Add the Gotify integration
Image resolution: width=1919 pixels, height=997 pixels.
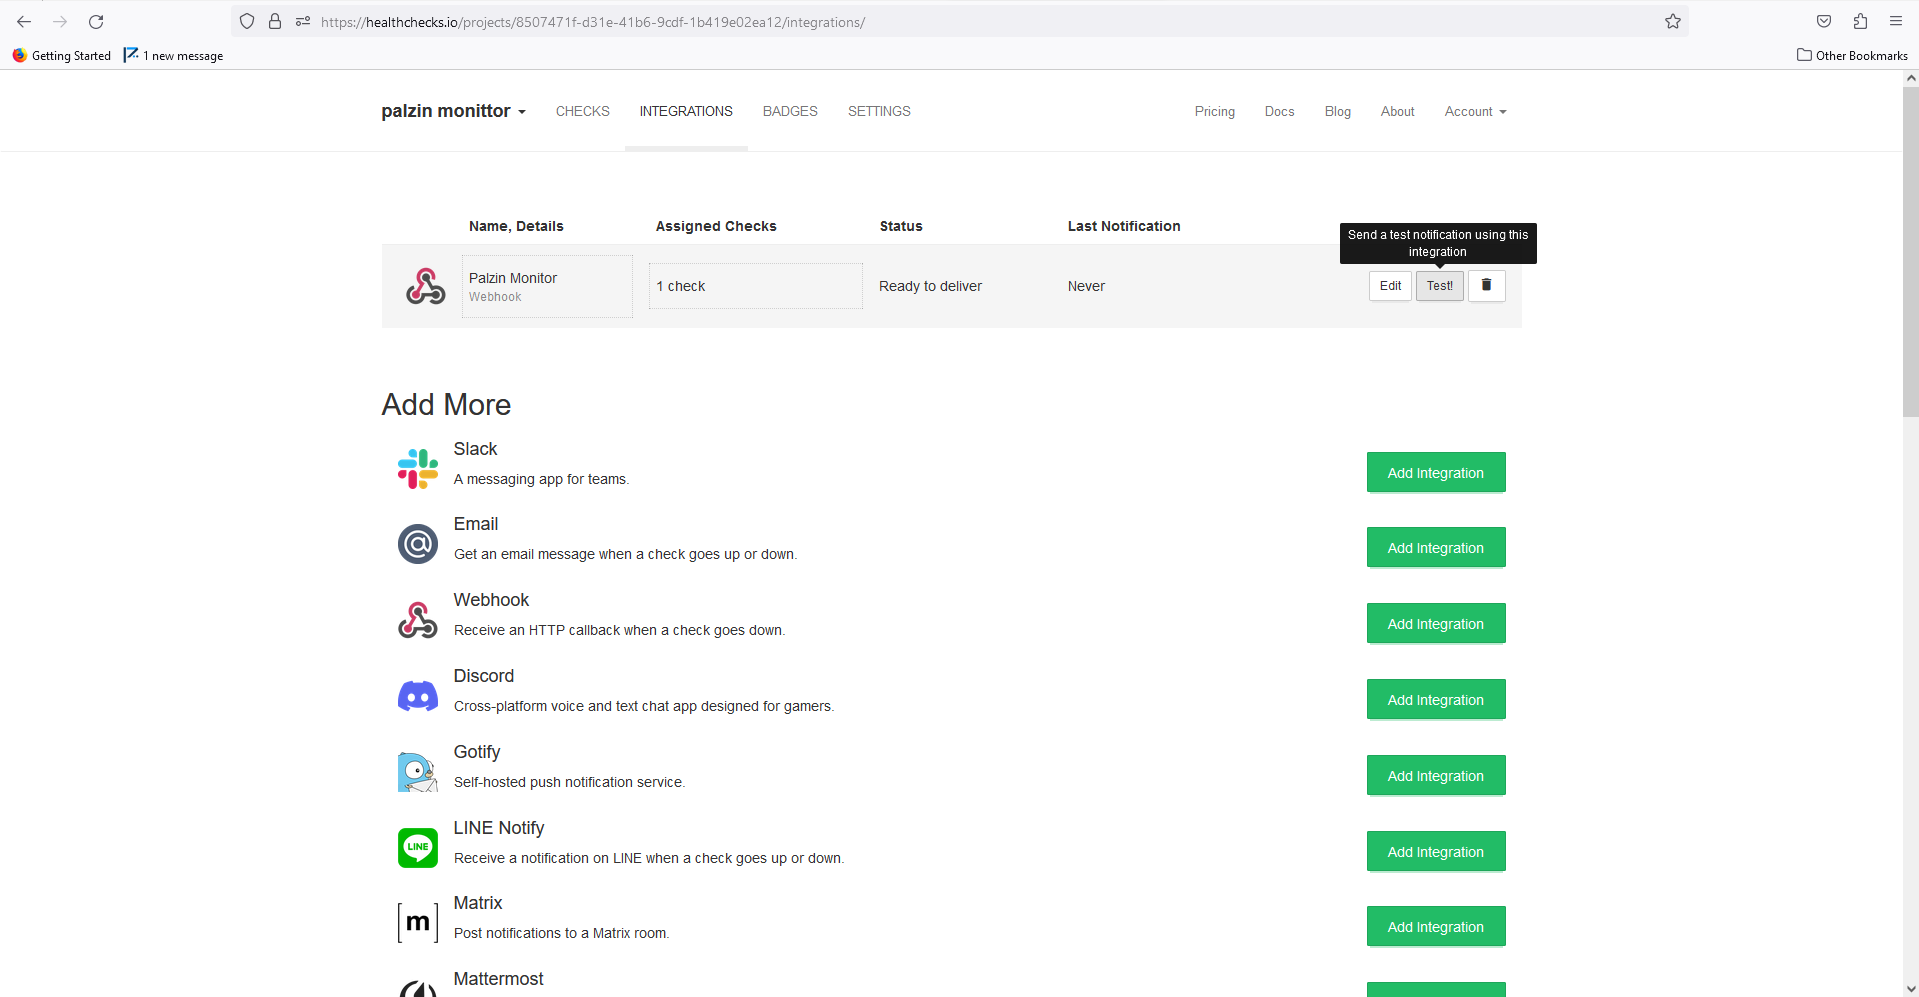point(1436,776)
